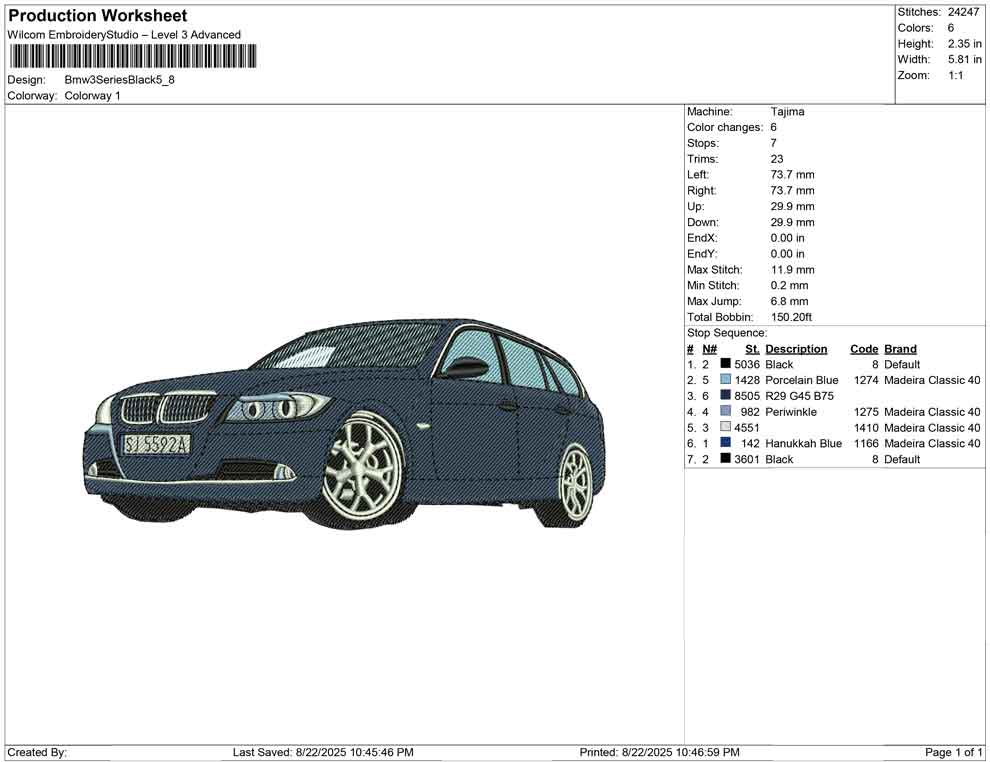This screenshot has width=990, height=762.
Task: Click the light gray swatch for 4551 stitches
Action: [726, 428]
